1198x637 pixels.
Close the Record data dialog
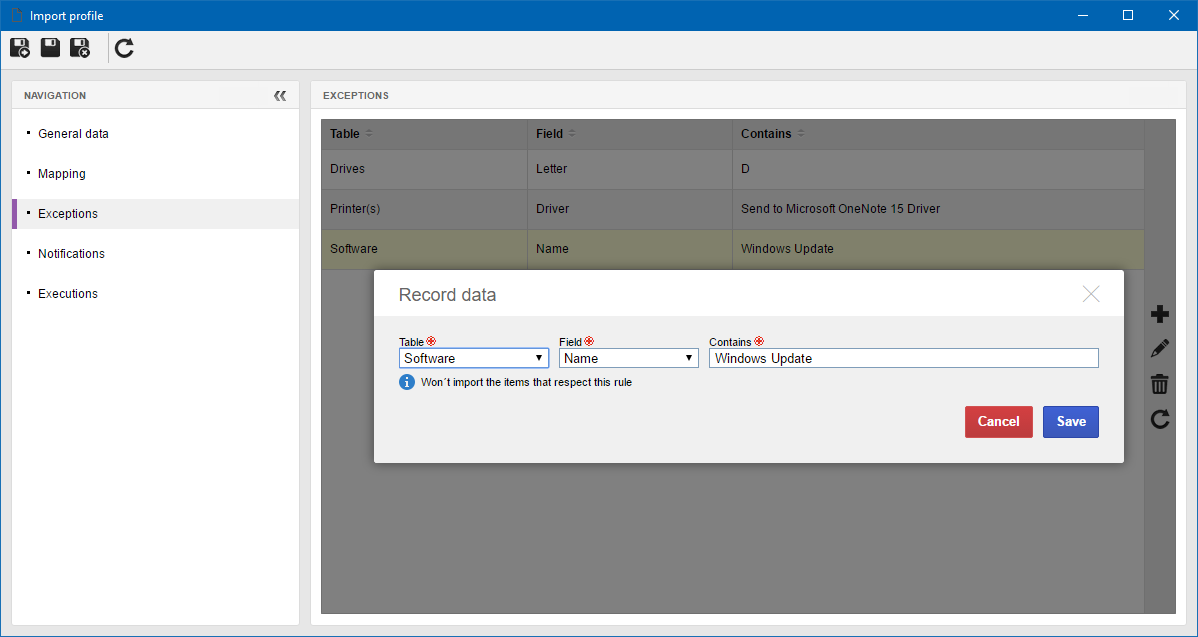1091,294
